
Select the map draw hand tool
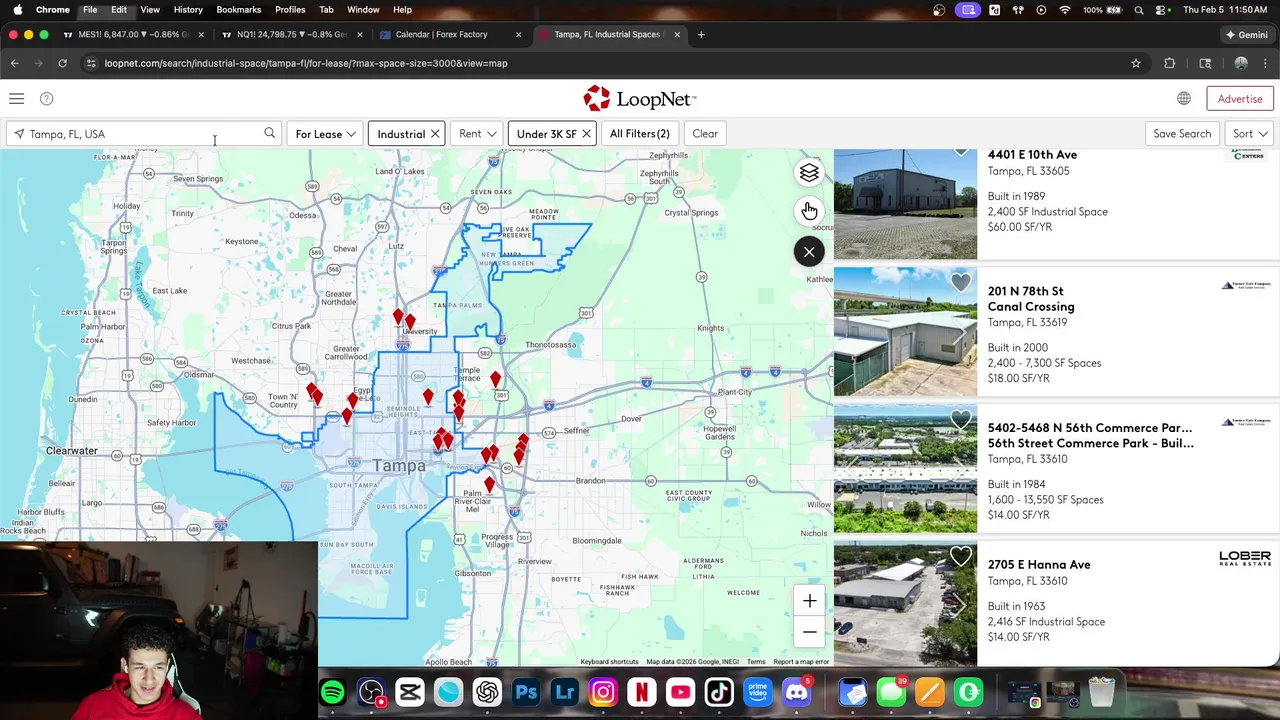[809, 211]
